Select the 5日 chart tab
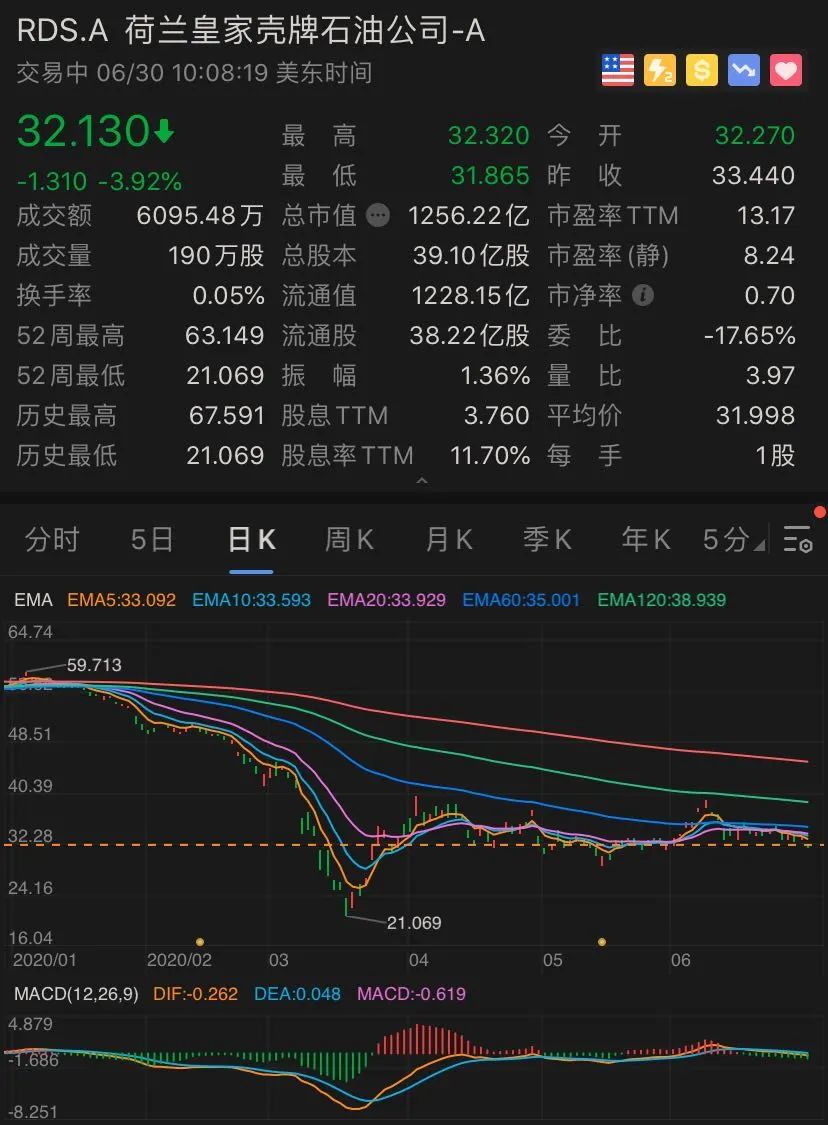 click(x=152, y=540)
